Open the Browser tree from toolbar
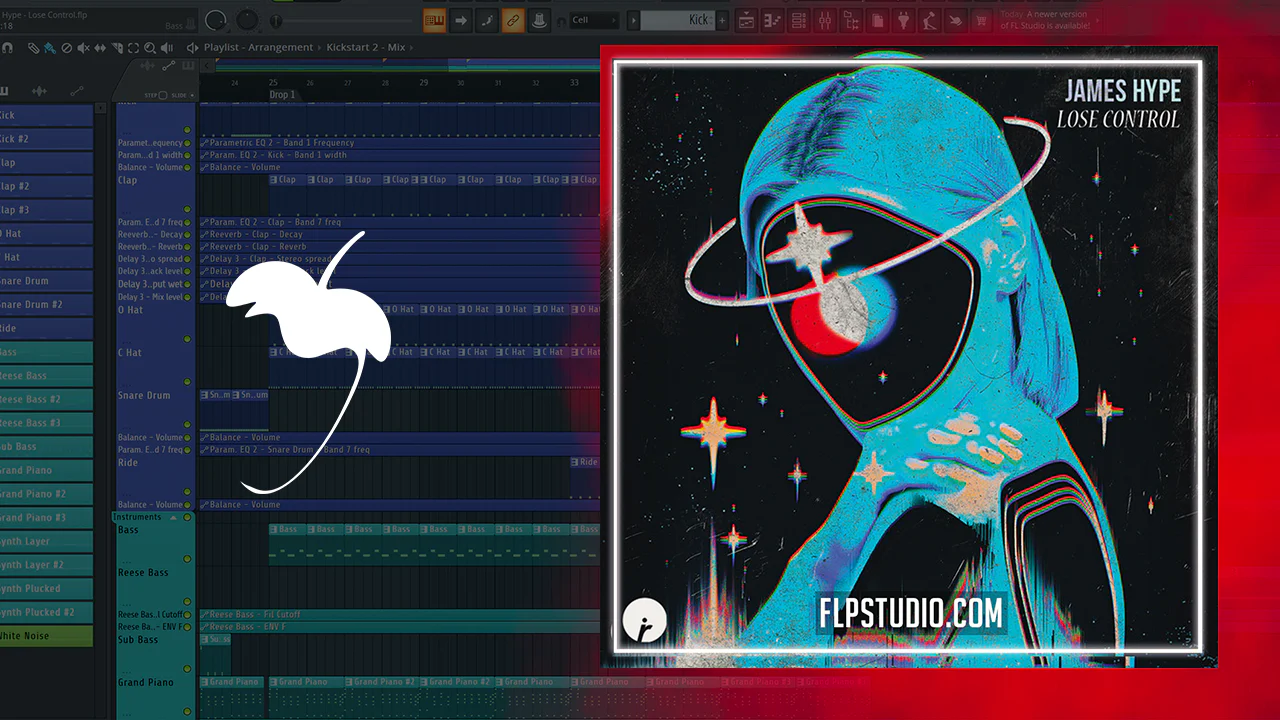 coord(851,20)
